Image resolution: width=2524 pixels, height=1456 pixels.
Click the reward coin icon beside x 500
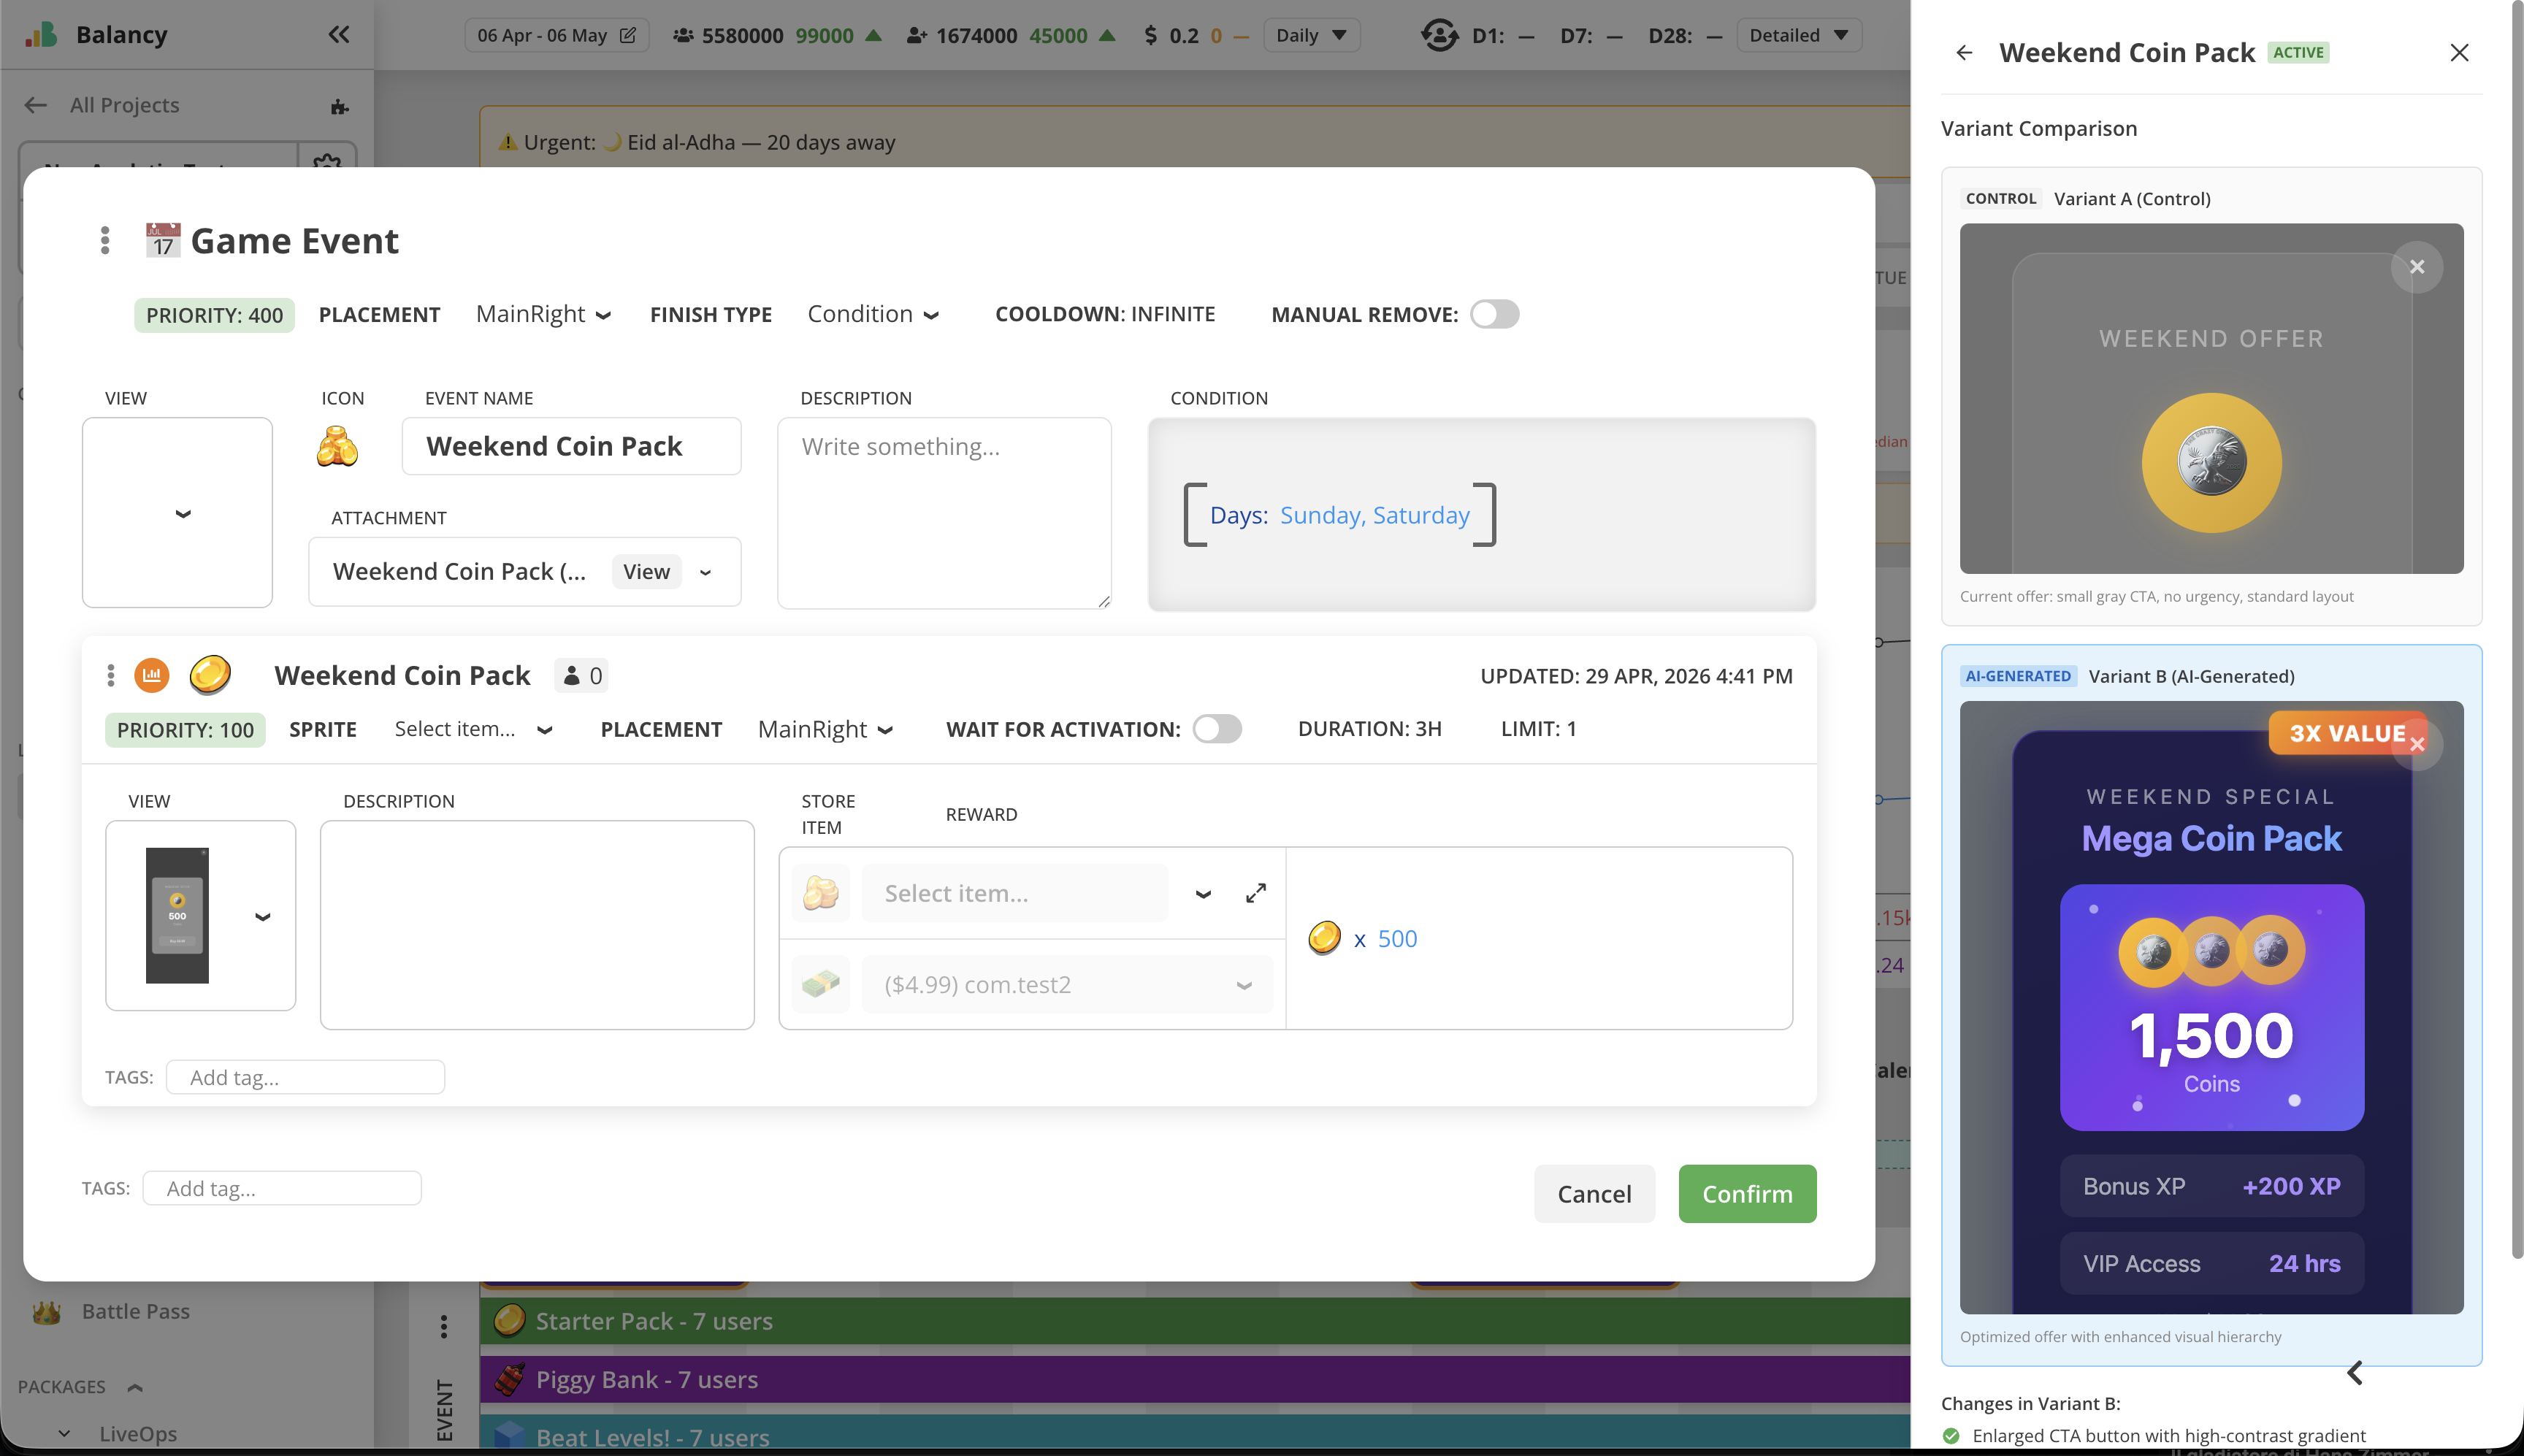coord(1324,938)
